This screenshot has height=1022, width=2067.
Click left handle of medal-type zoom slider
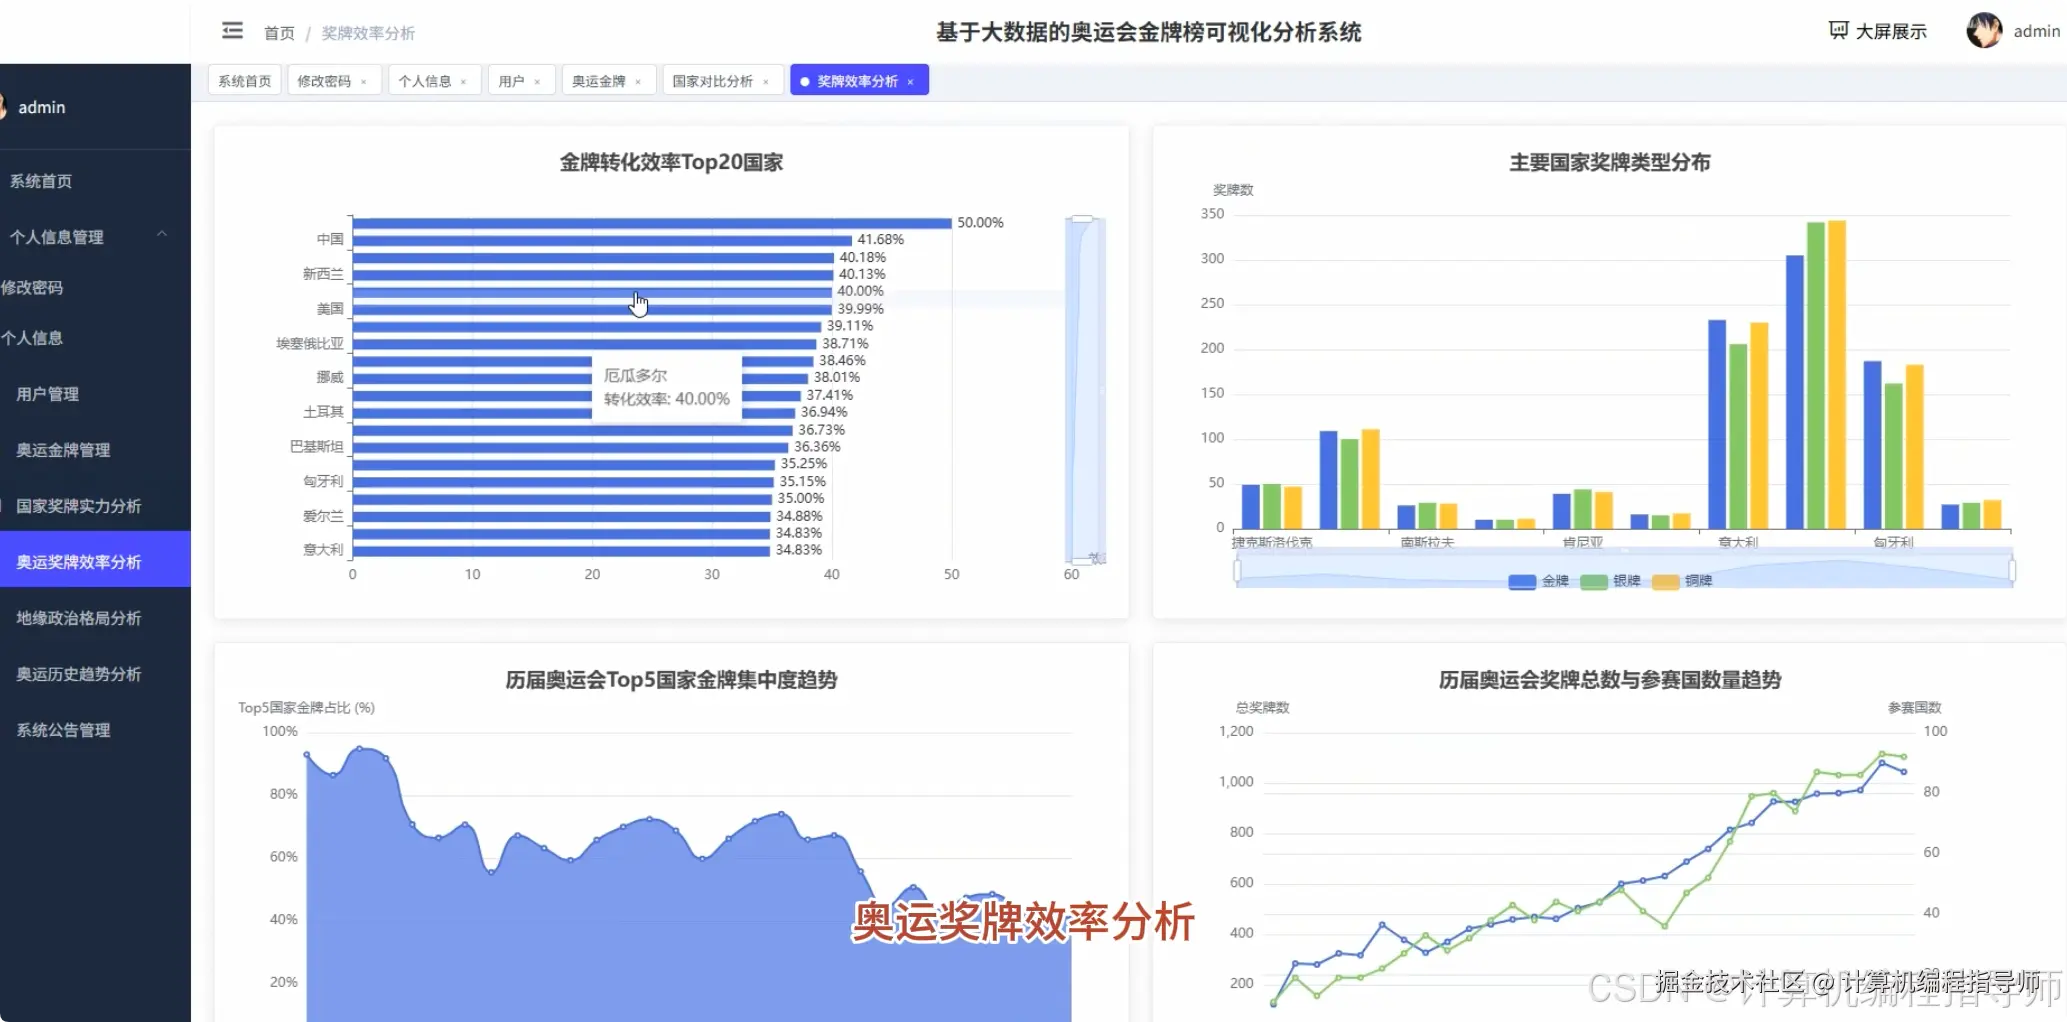1237,570
